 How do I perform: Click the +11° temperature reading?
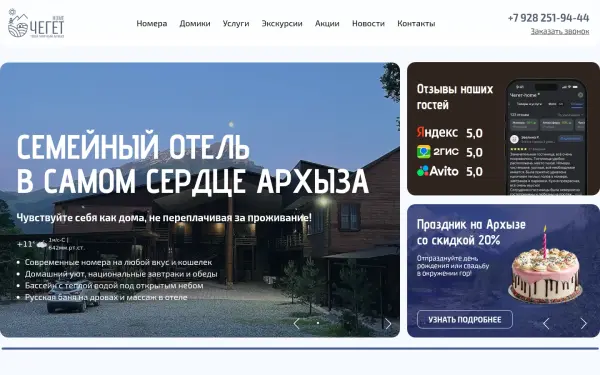(26, 244)
